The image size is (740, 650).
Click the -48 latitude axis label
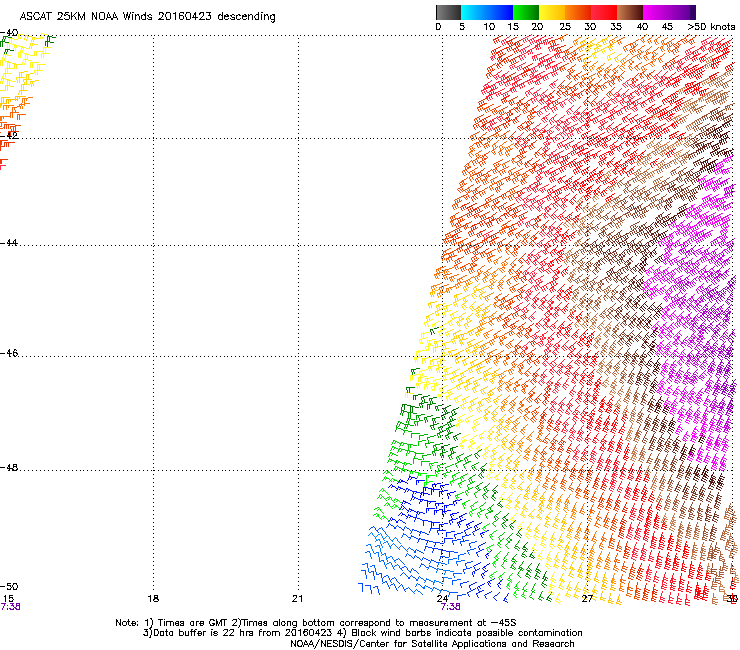[9, 467]
